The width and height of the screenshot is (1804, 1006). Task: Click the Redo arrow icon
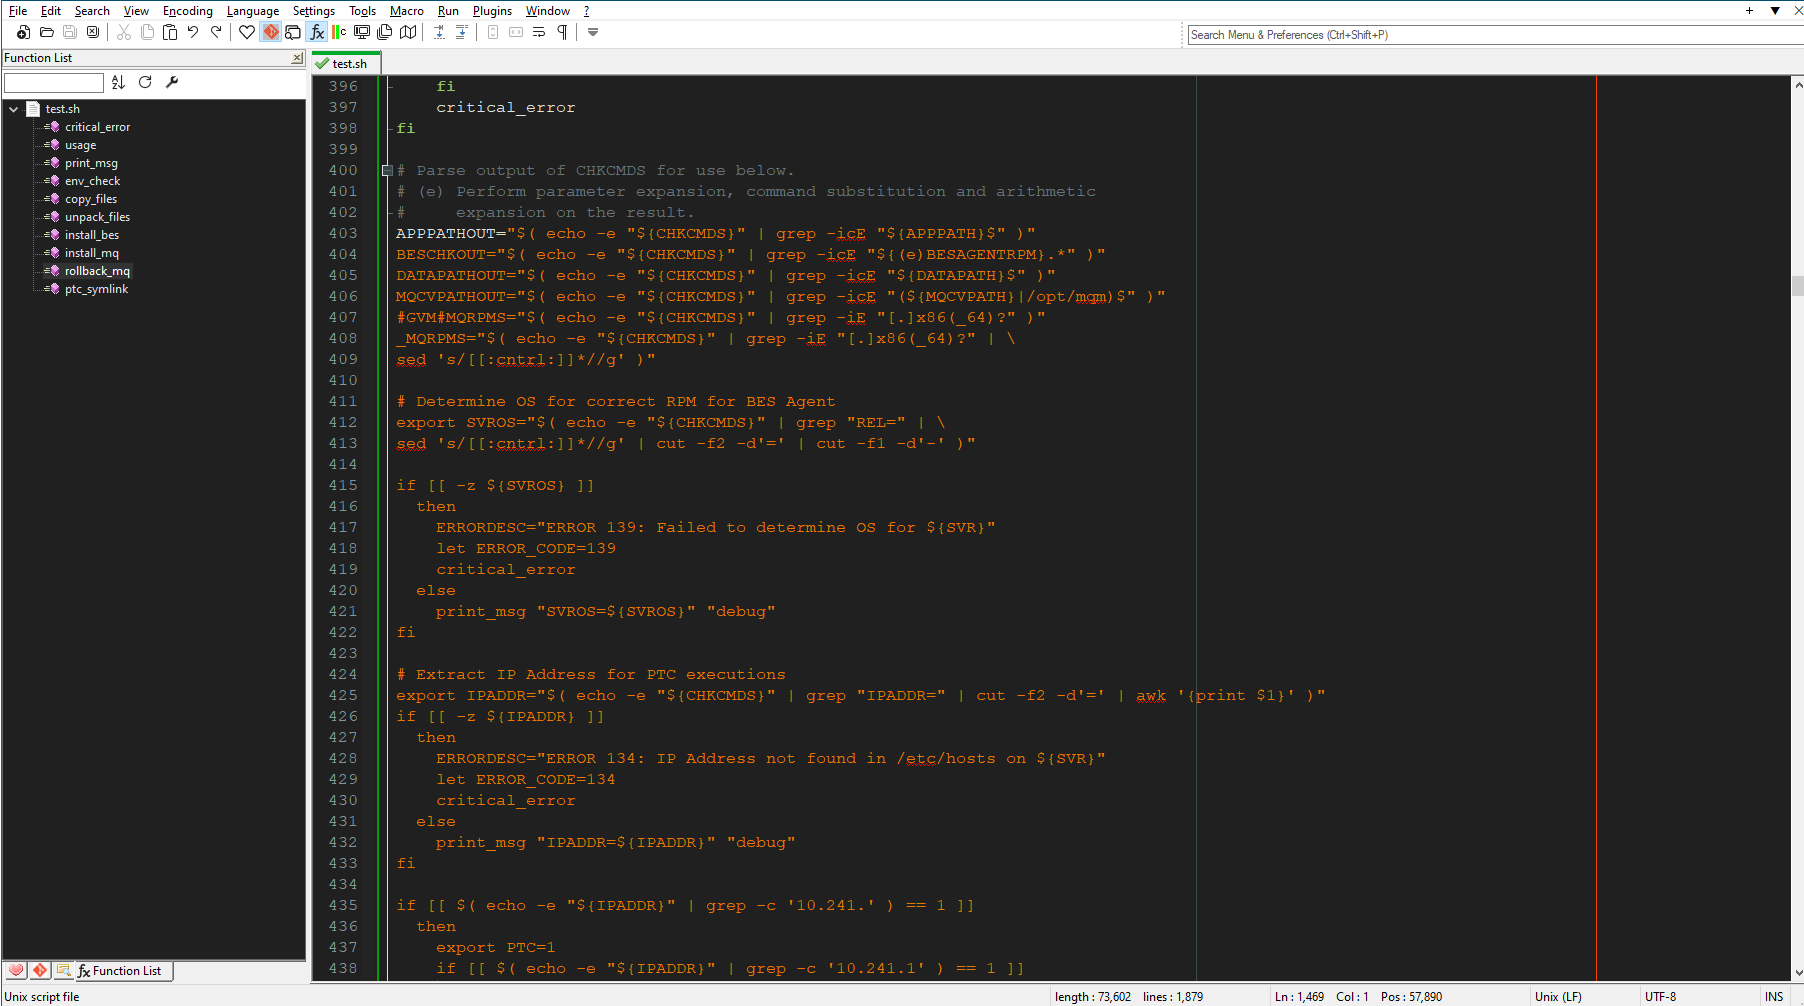(x=216, y=33)
